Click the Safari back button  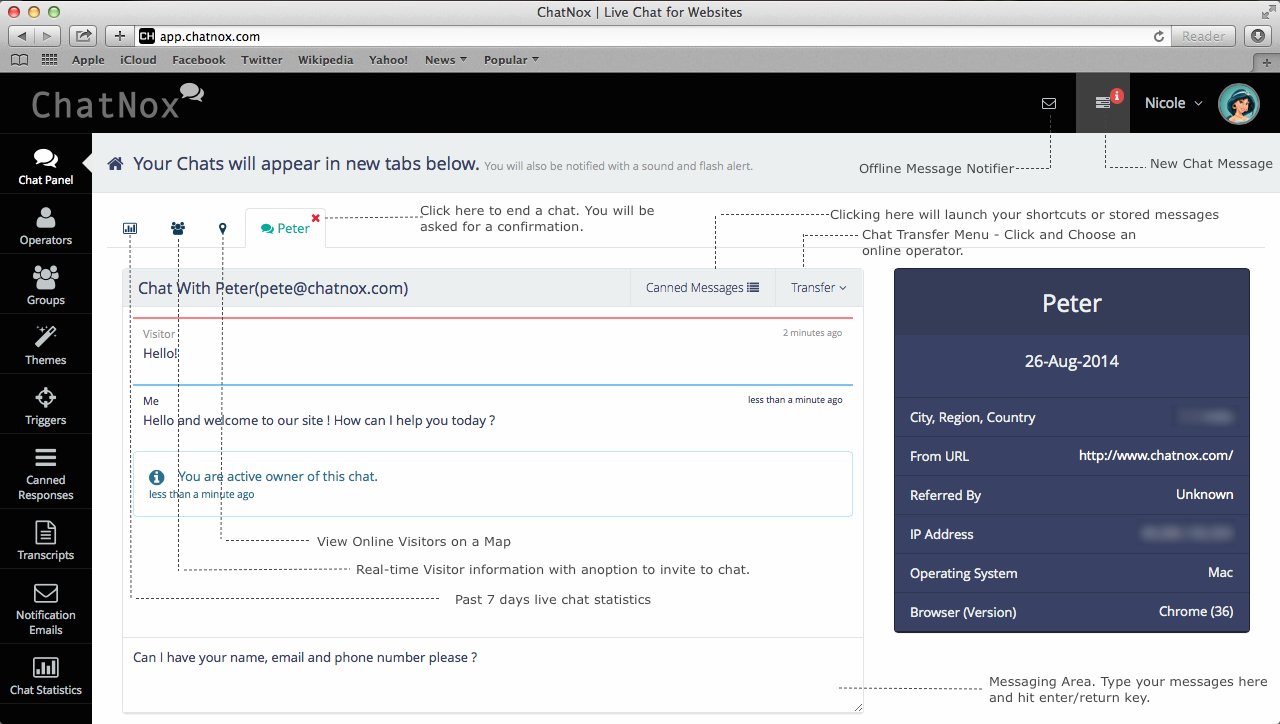22,36
